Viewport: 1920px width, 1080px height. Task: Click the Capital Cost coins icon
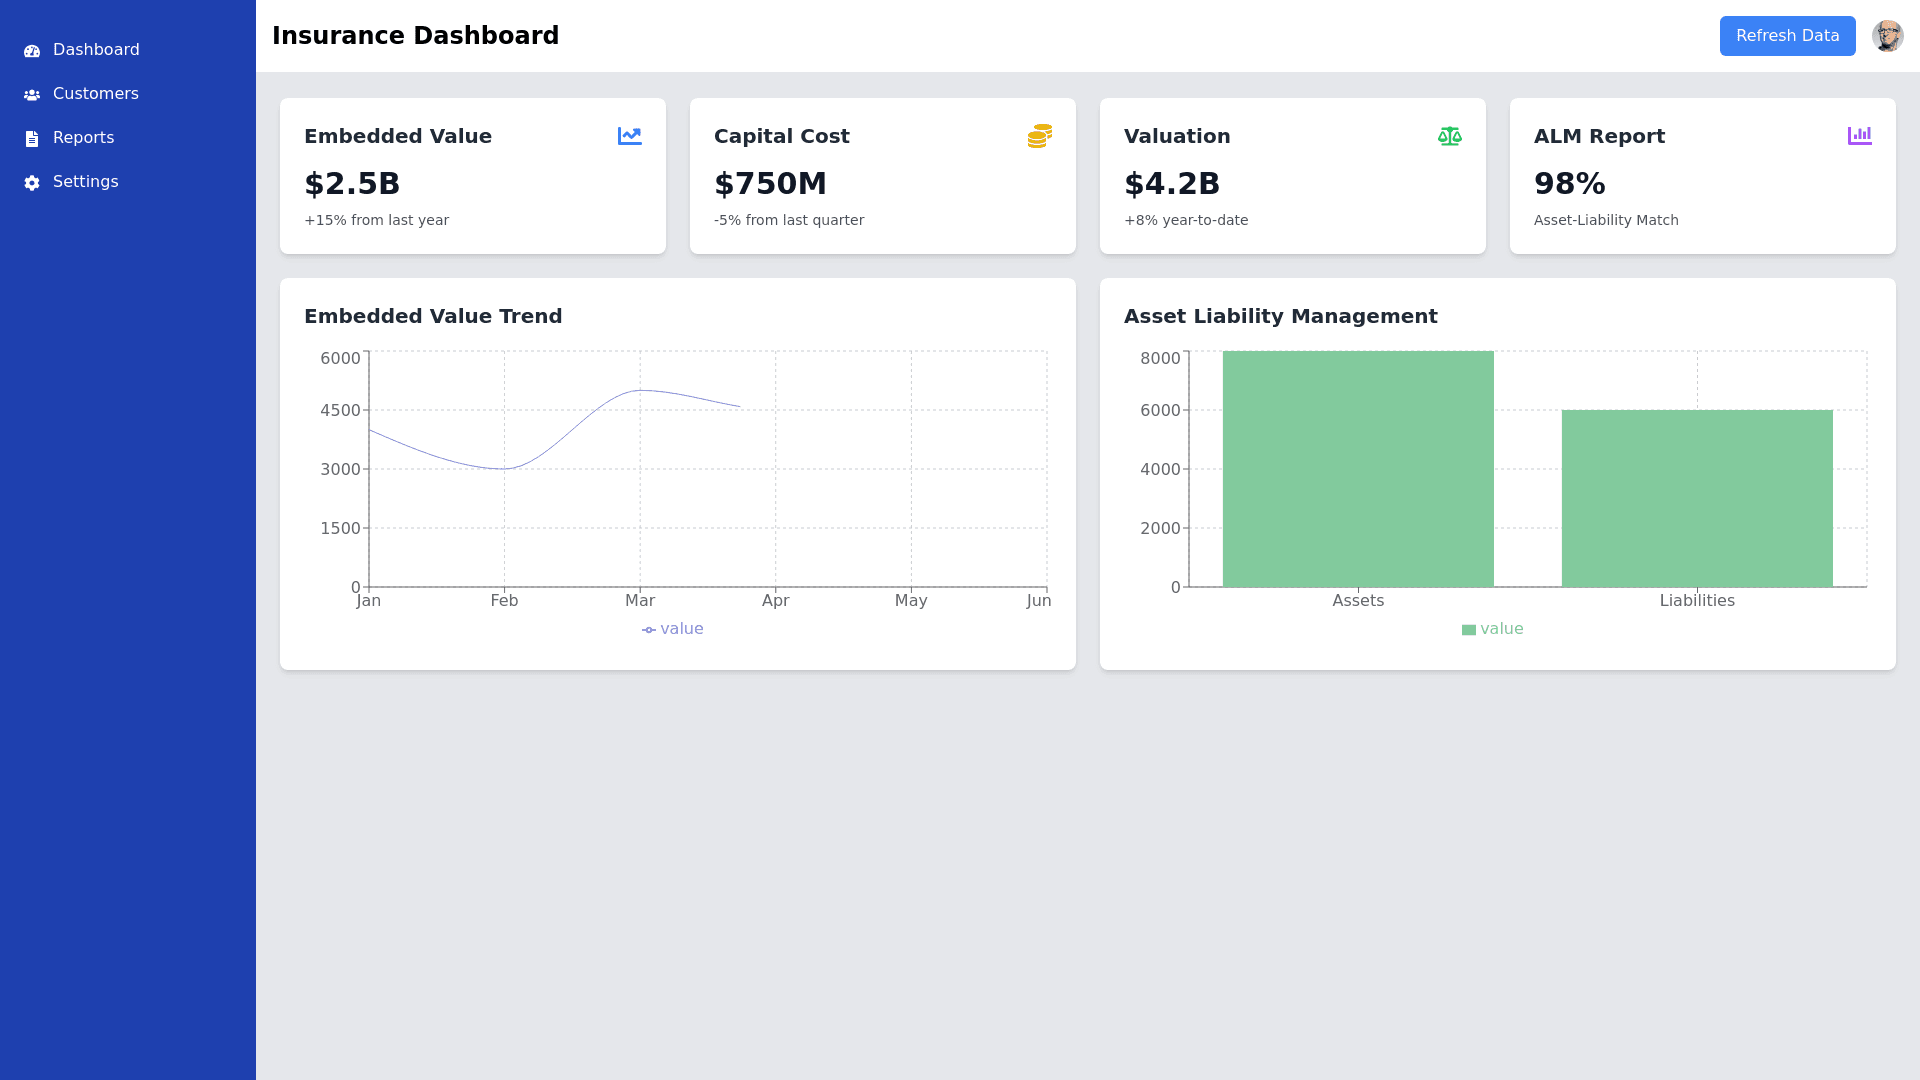[1039, 136]
